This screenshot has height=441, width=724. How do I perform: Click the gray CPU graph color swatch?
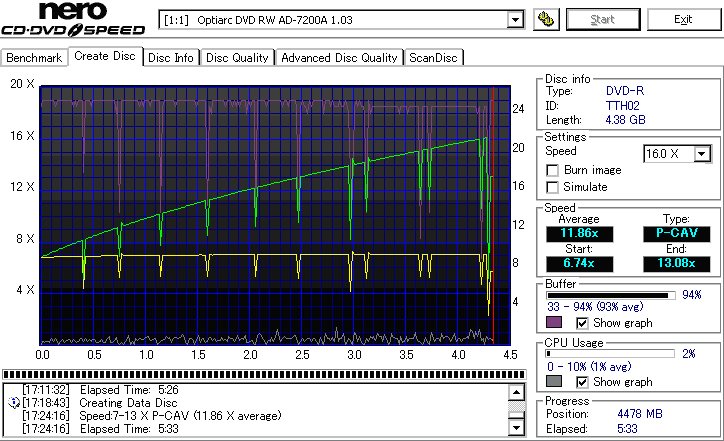(x=554, y=381)
